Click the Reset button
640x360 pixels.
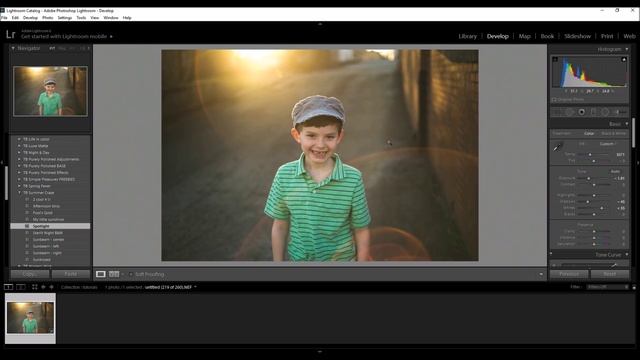(610, 274)
